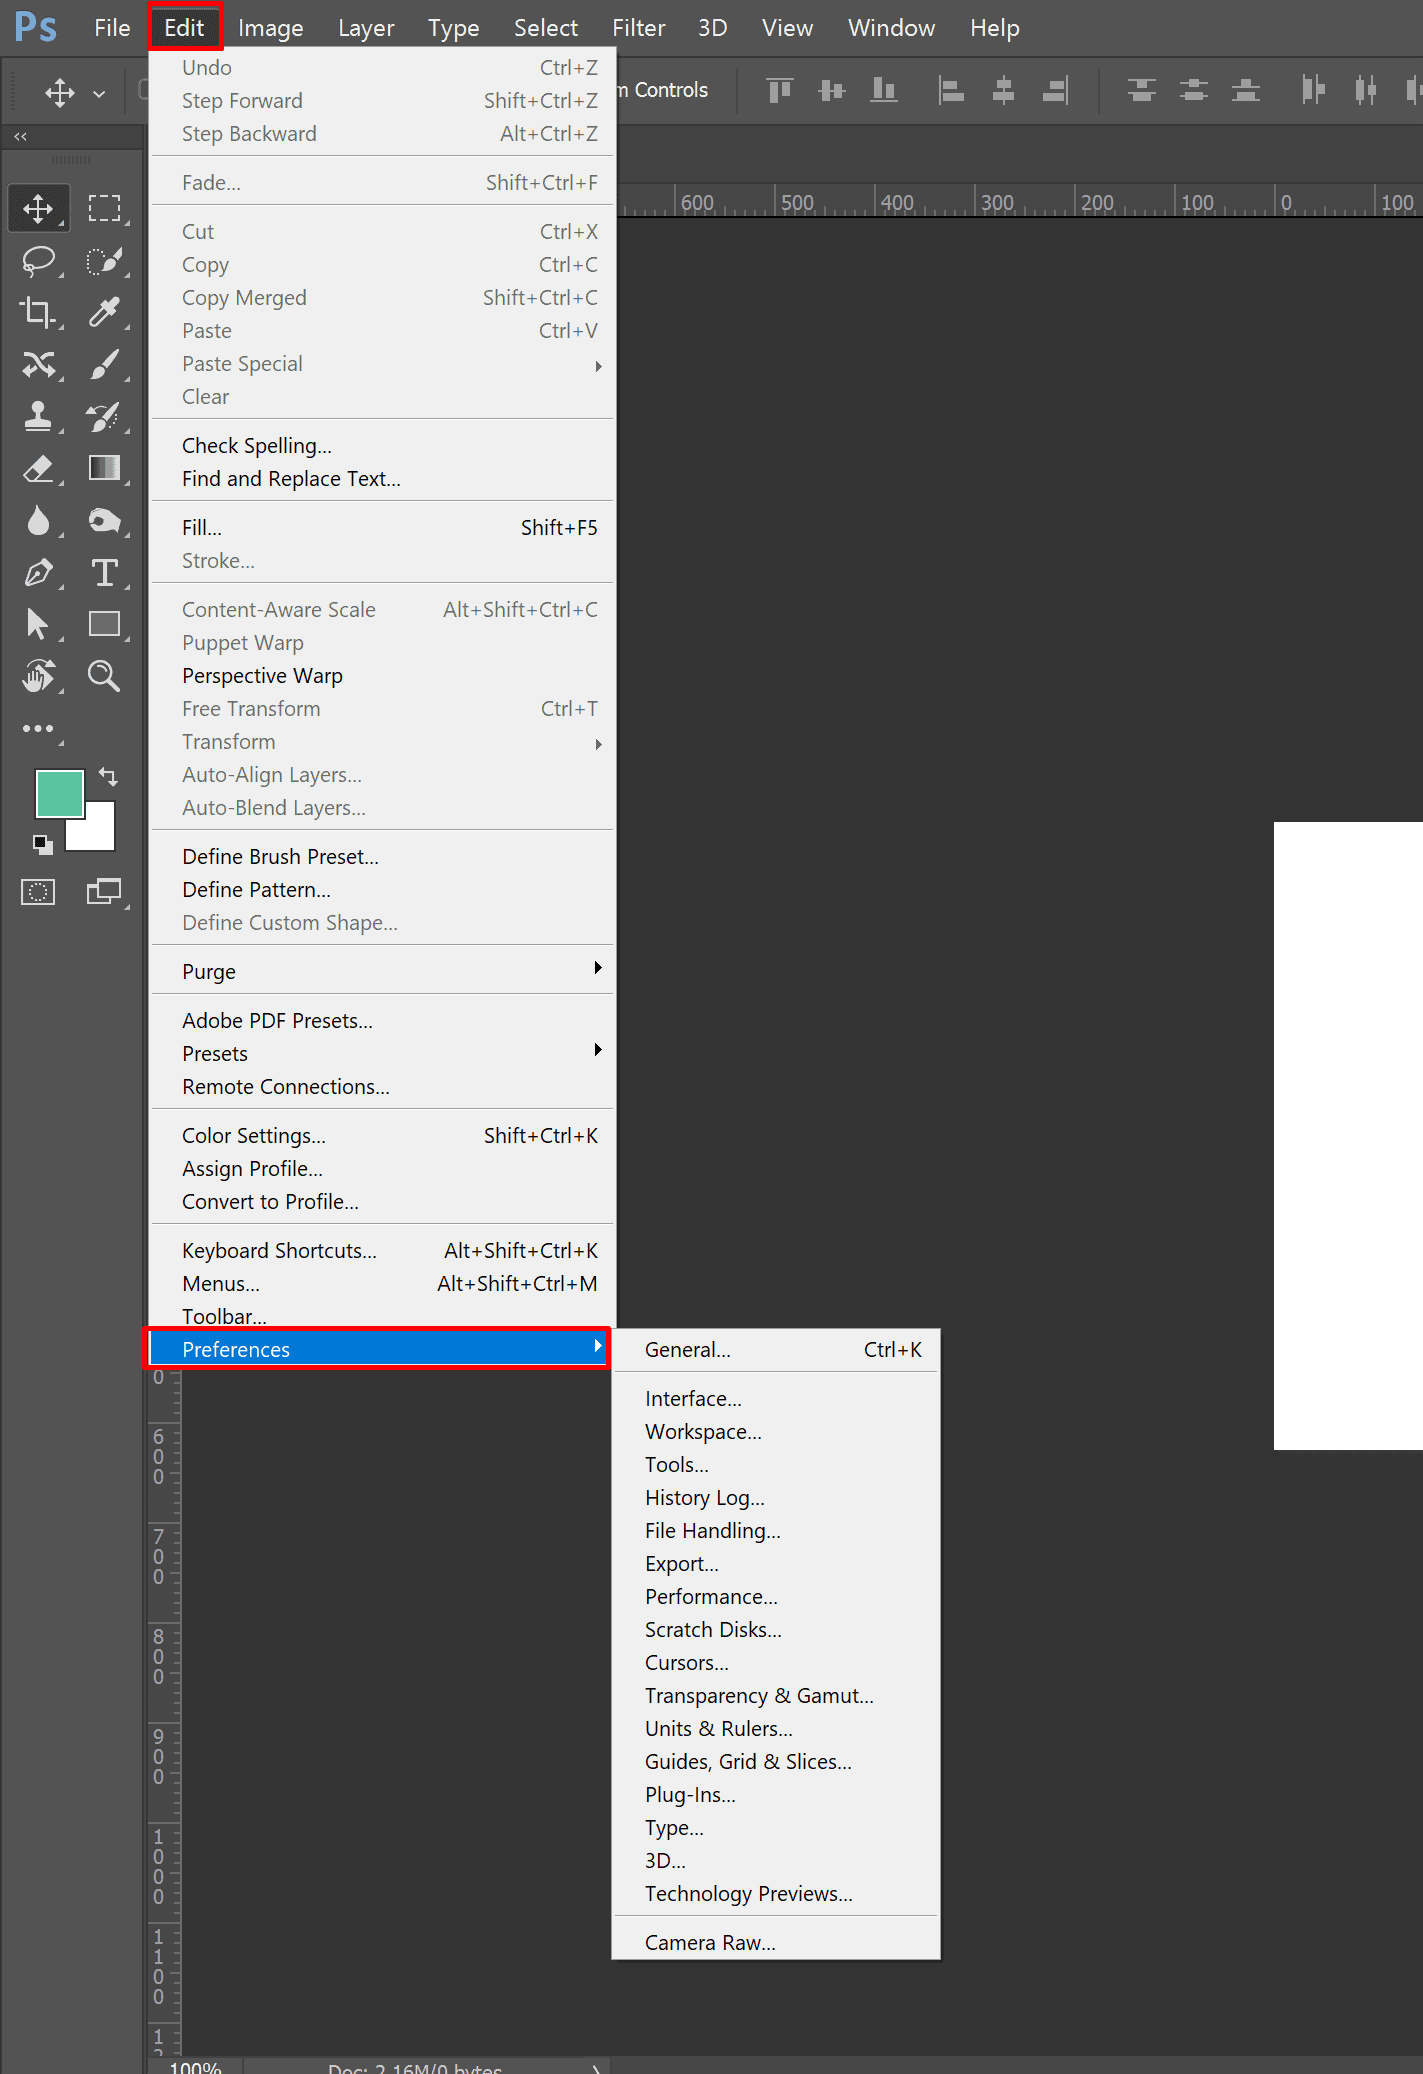Swap foreground and background colors
1423x2074 pixels.
(x=108, y=777)
